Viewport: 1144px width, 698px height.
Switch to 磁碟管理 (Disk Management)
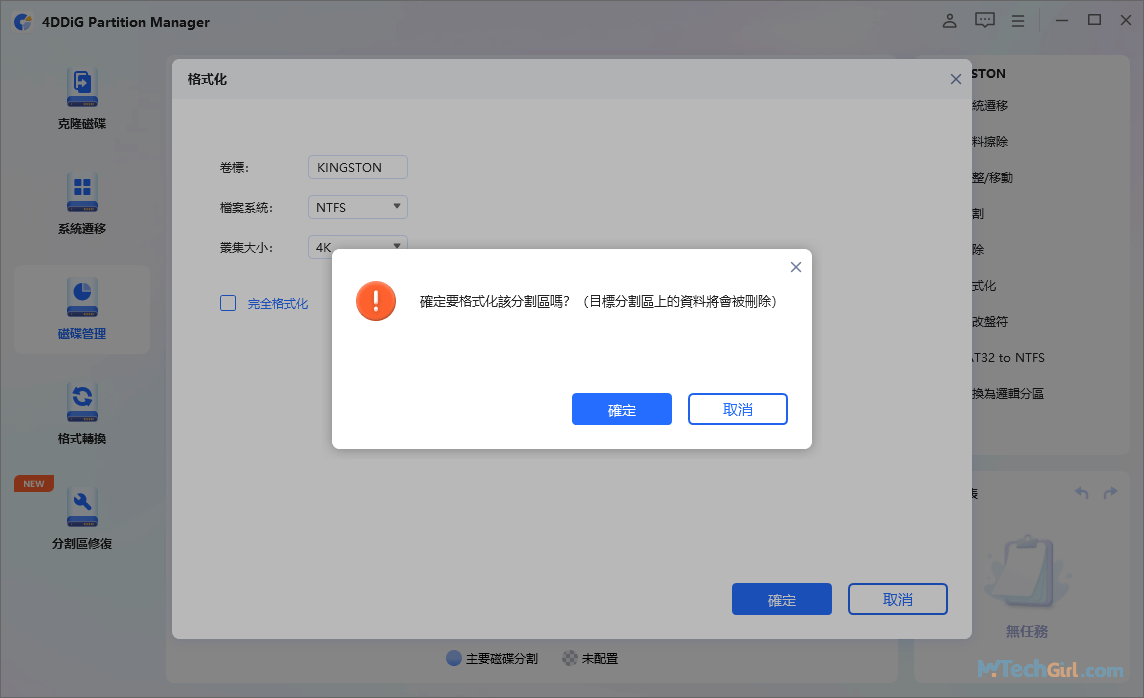(82, 310)
